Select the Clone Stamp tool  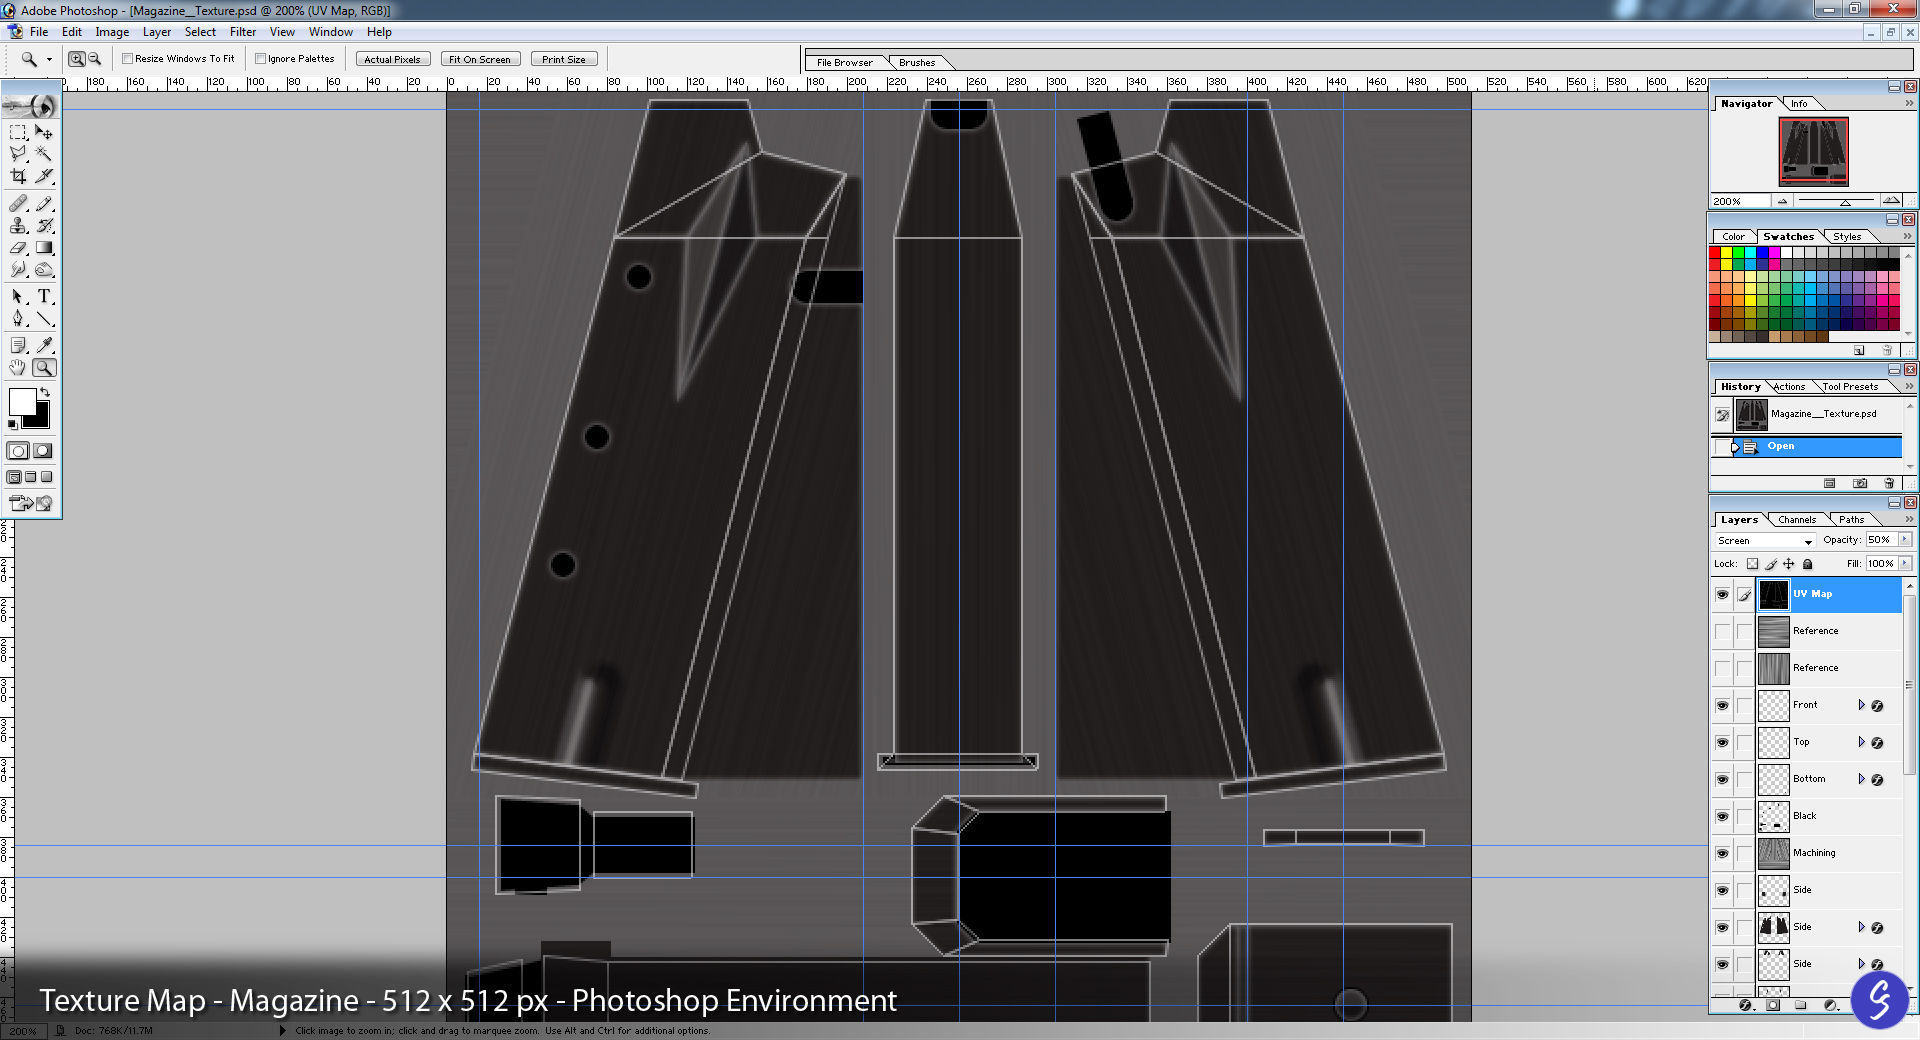tap(18, 225)
